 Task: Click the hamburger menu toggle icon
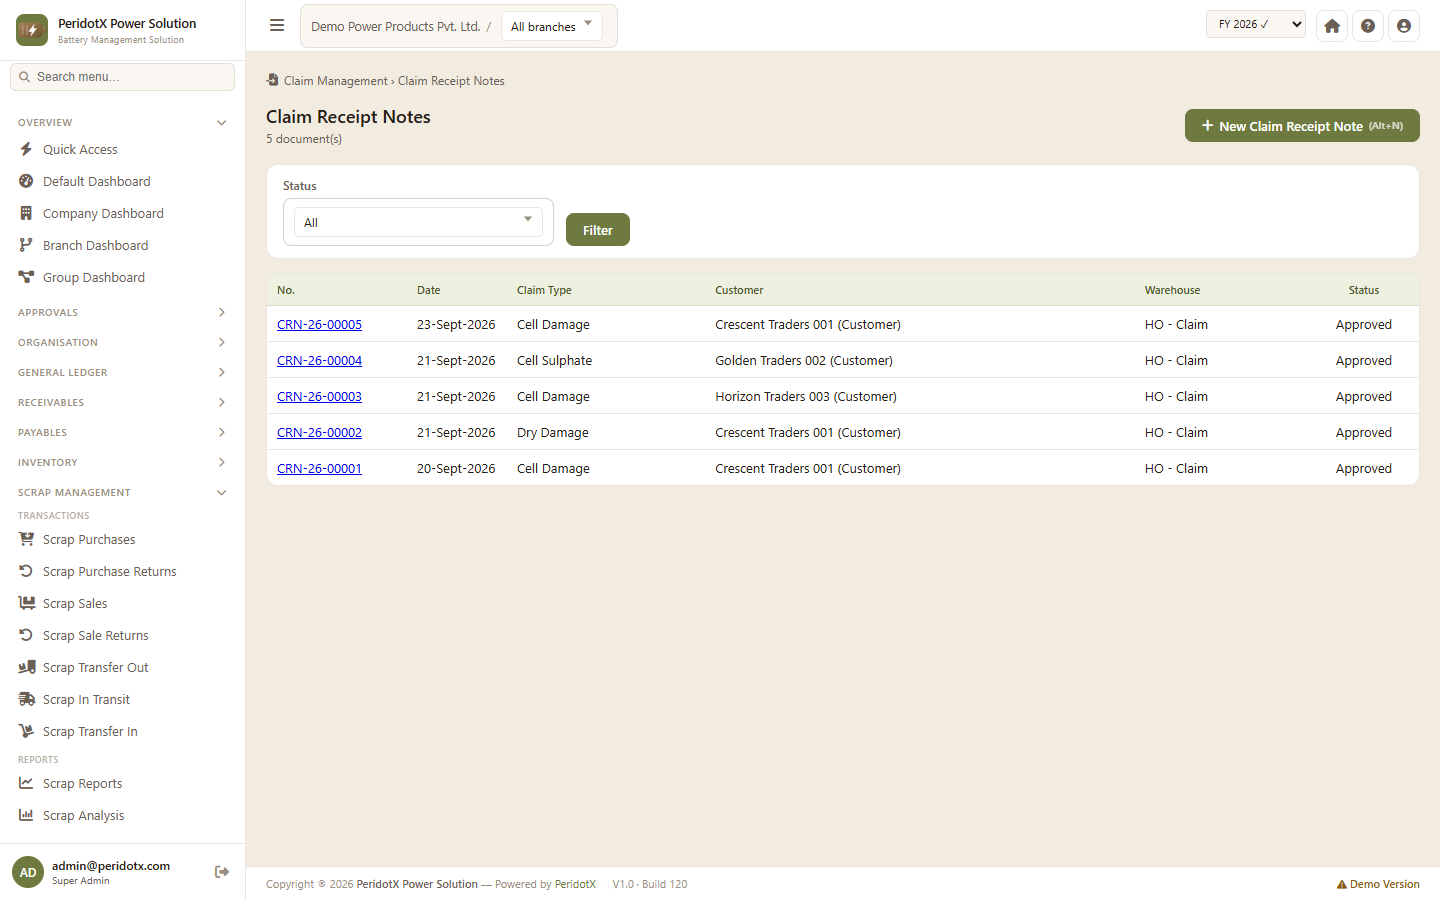click(277, 26)
